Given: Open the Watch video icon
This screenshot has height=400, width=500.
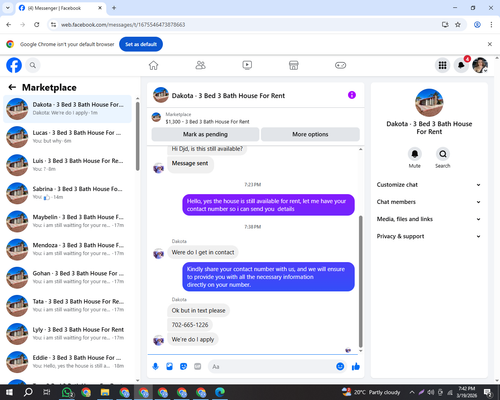Looking at the screenshot, I should [247, 65].
